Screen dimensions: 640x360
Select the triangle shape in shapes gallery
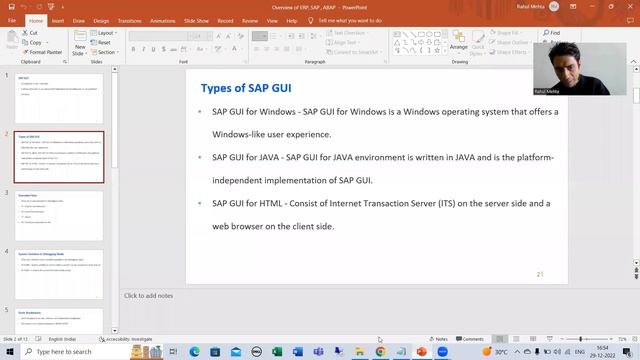click(x=397, y=42)
